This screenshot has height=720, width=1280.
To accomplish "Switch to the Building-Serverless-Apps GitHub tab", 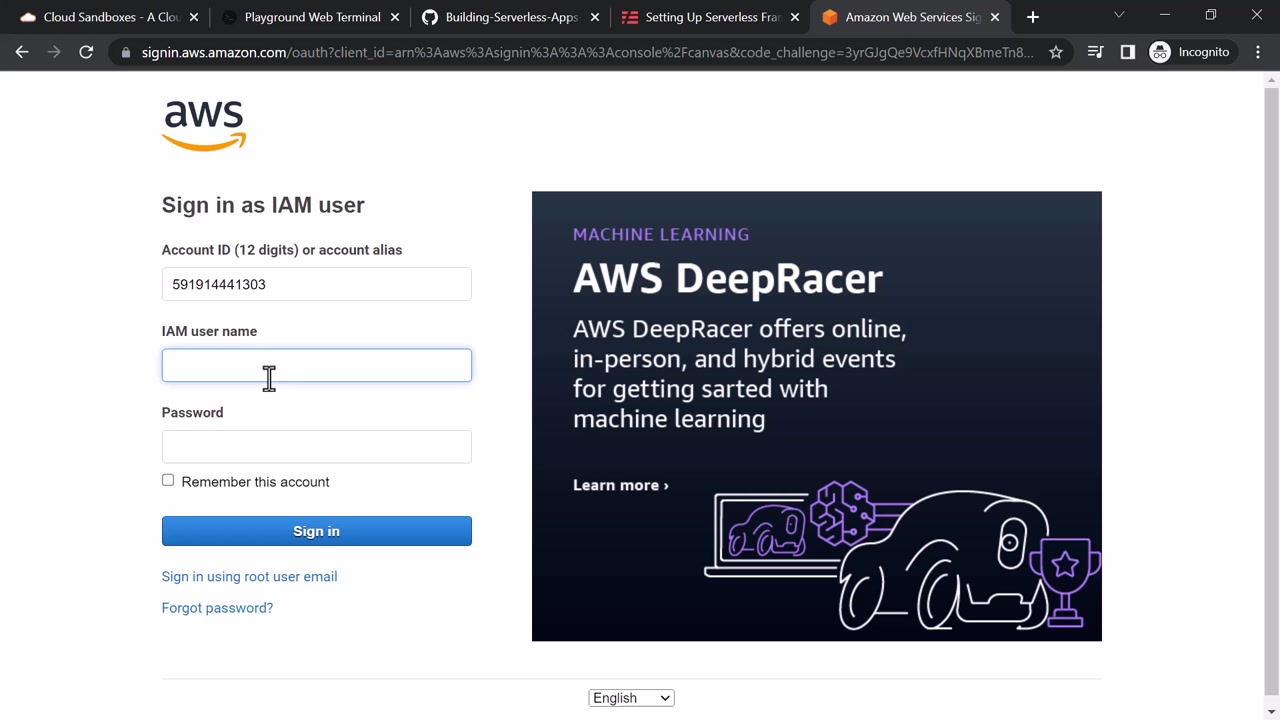I will click(509, 17).
